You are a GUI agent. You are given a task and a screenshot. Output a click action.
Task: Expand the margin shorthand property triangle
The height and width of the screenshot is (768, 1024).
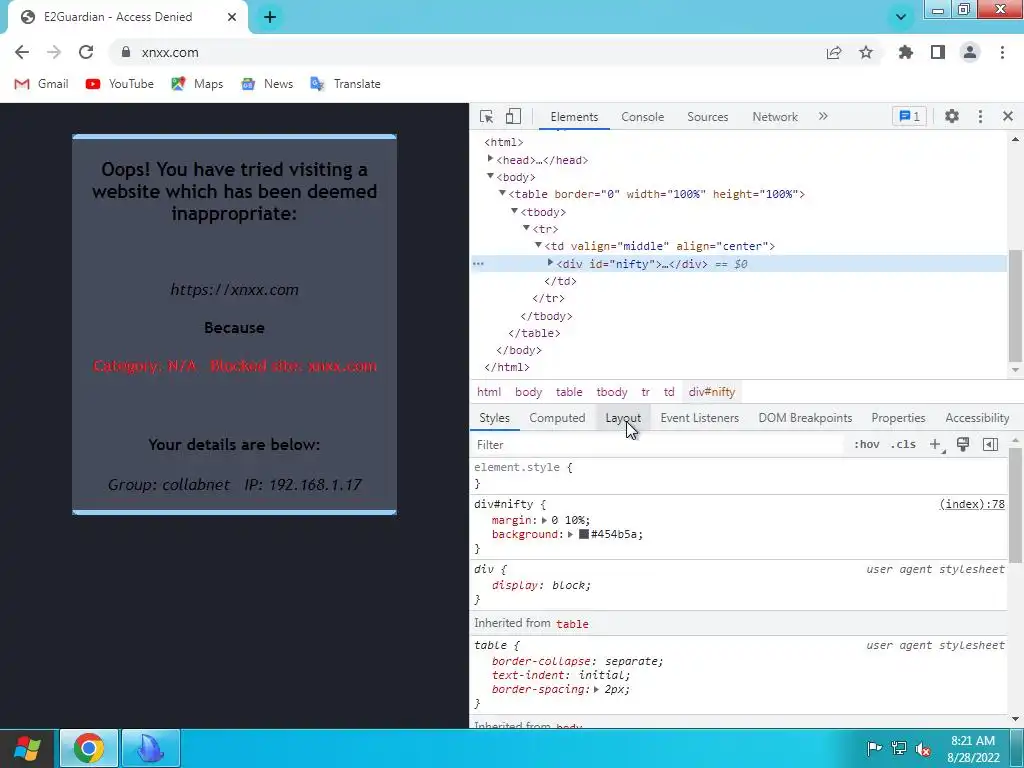click(544, 520)
